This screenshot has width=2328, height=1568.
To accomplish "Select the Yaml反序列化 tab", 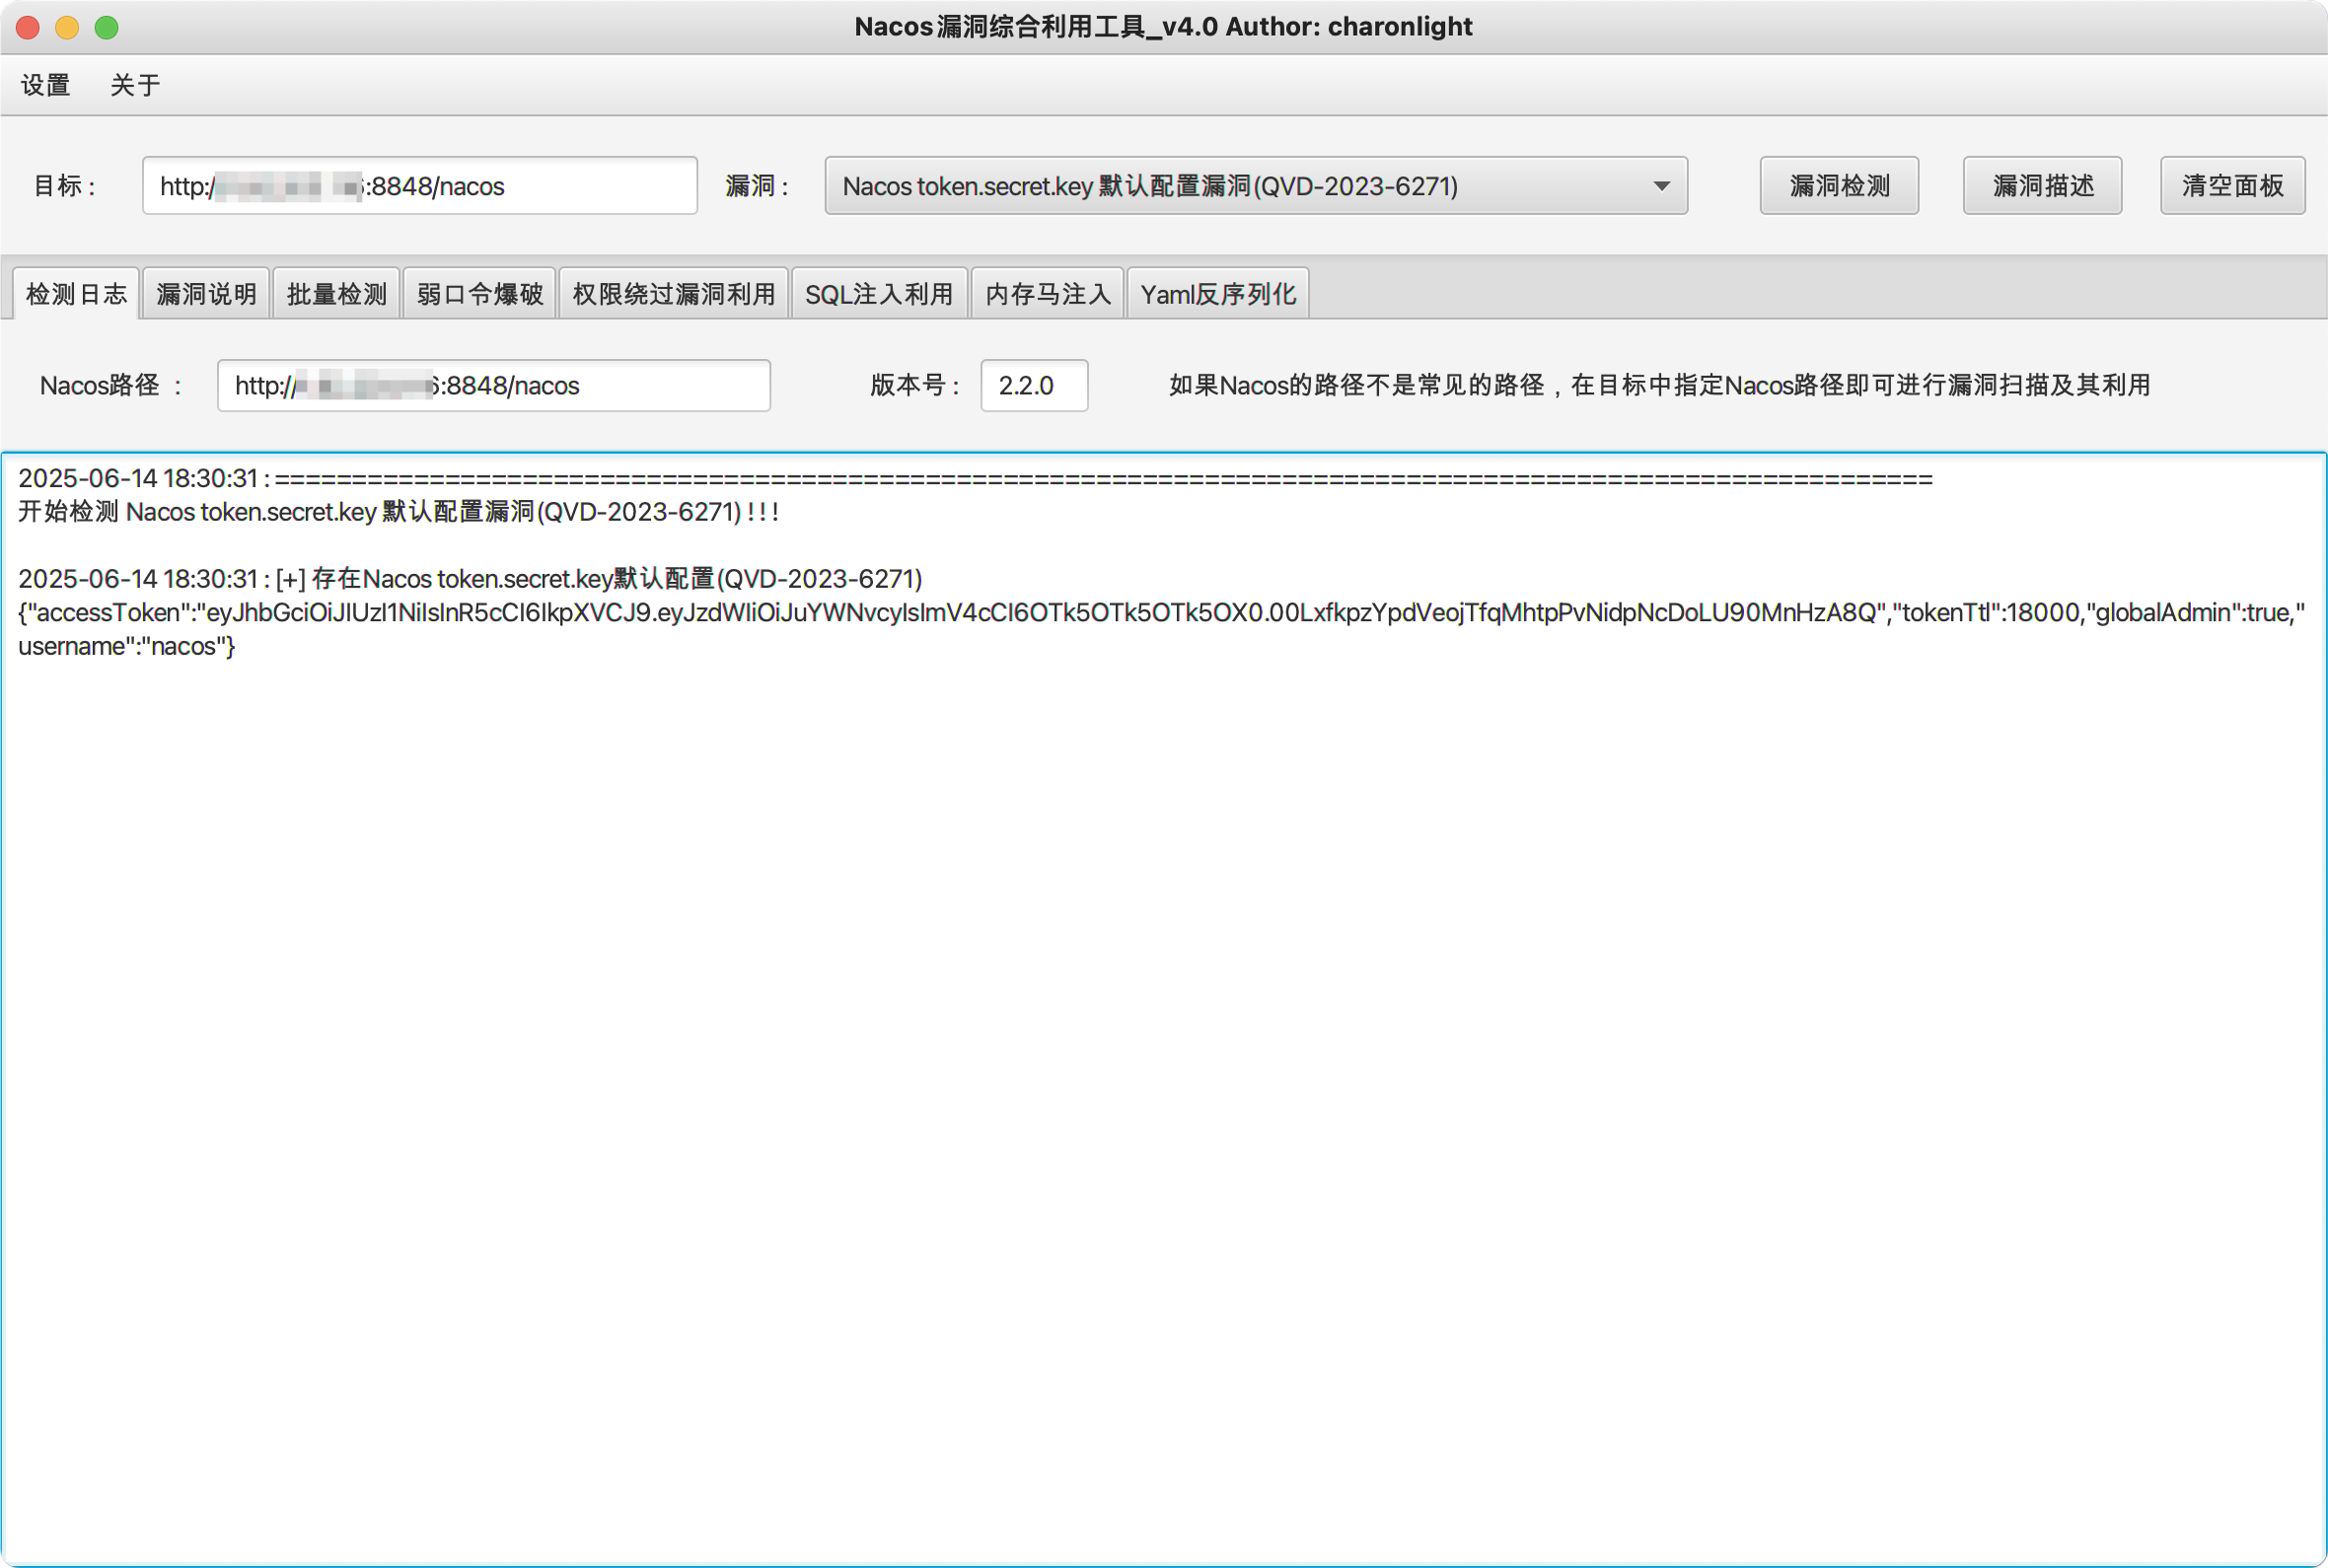I will click(1217, 294).
